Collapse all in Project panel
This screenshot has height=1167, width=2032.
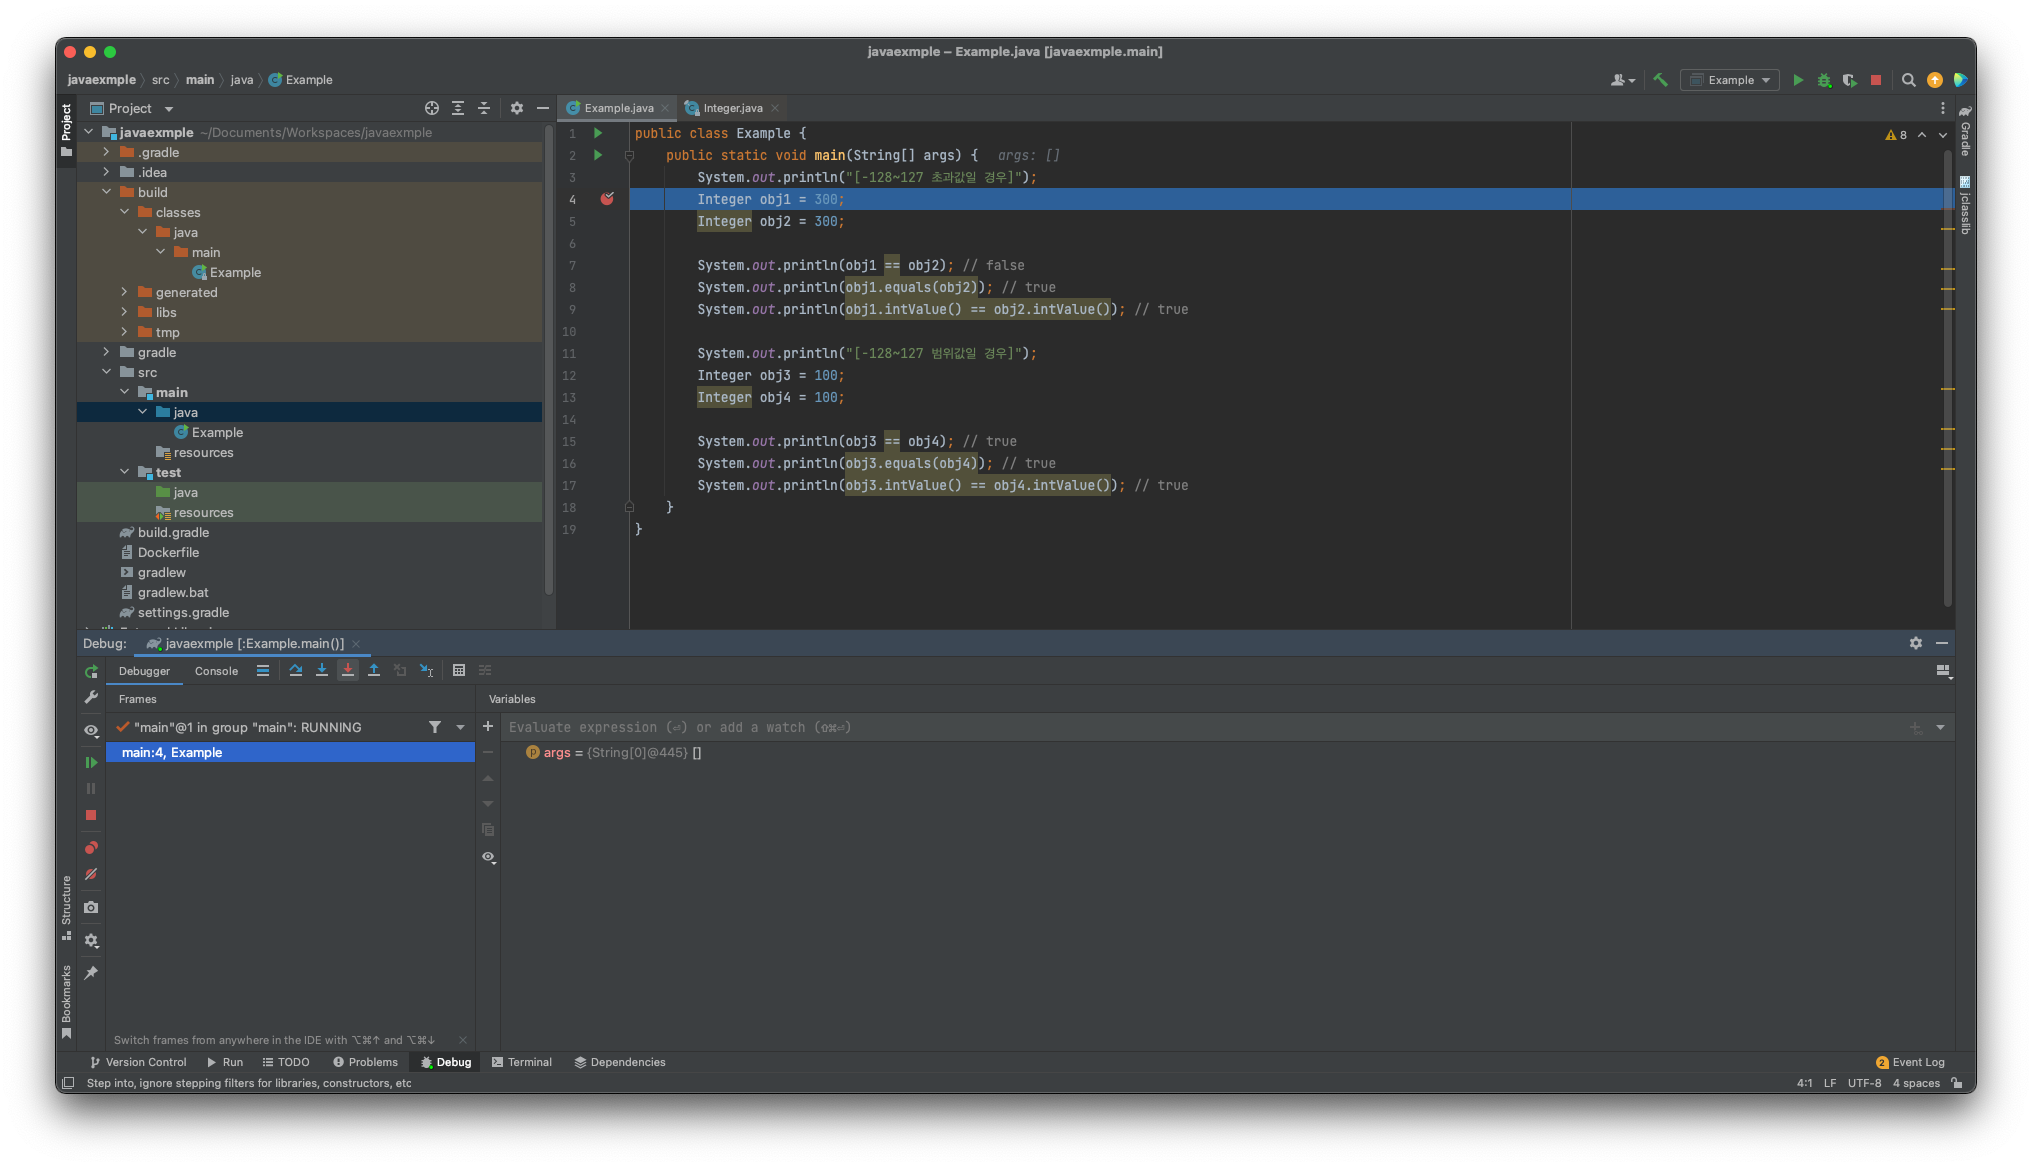(x=484, y=108)
